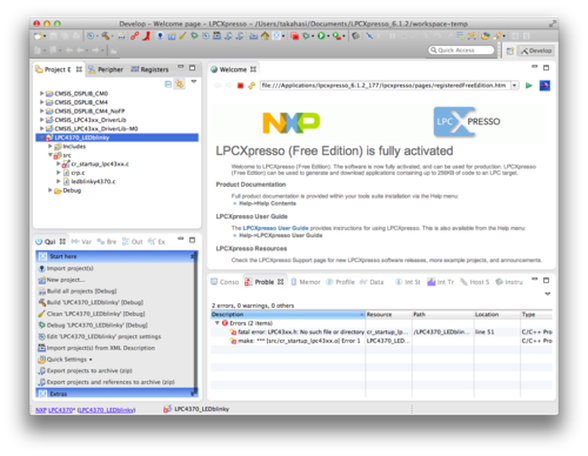Click the Resource column header
588x456 pixels.
388,314
